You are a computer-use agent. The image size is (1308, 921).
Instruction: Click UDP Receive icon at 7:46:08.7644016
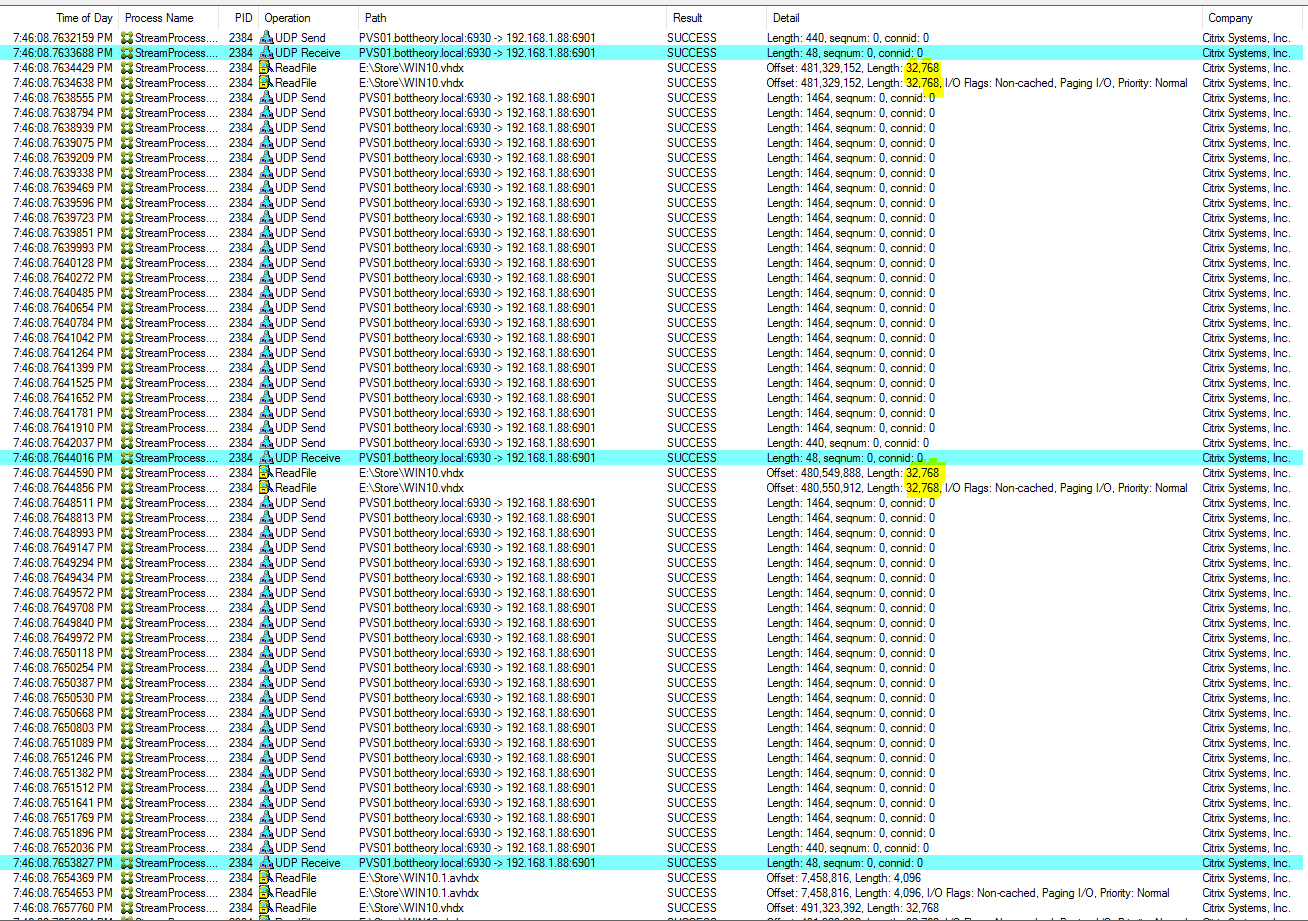(266, 458)
